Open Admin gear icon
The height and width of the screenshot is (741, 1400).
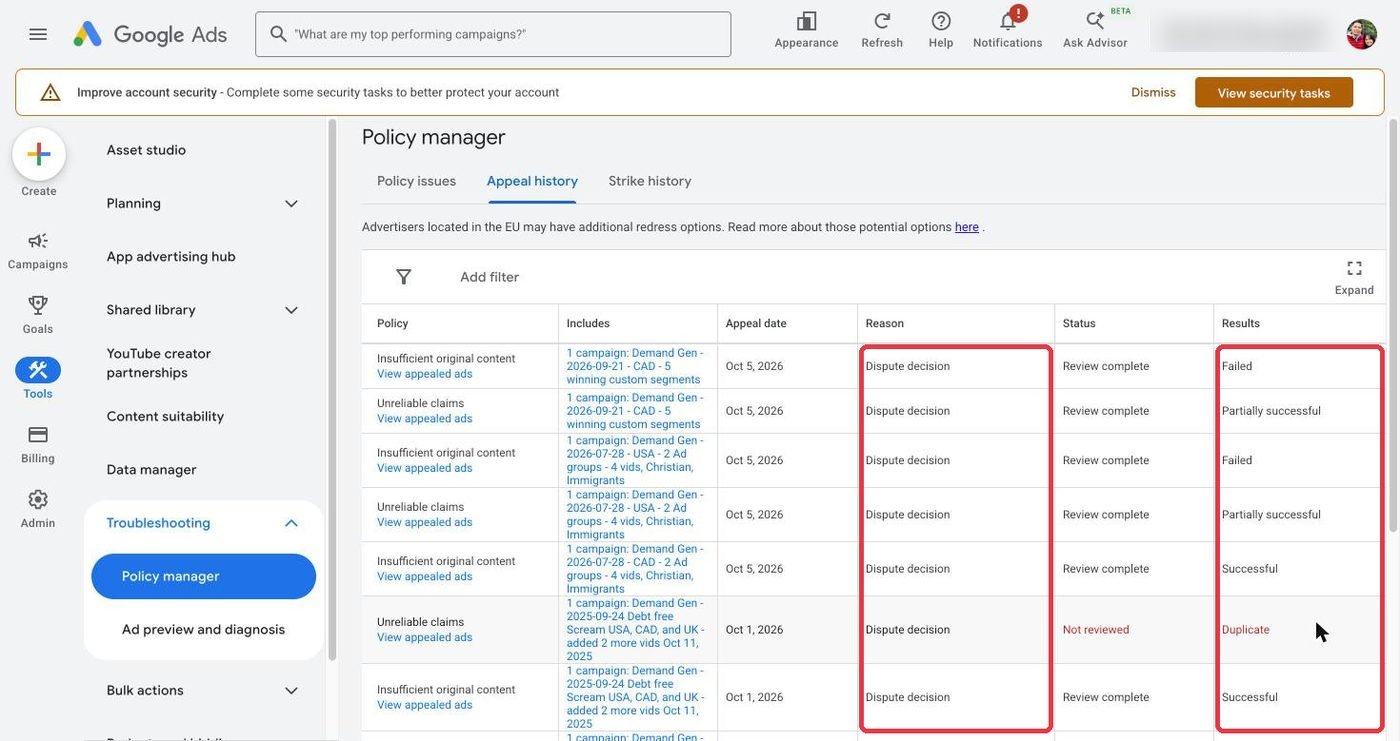(x=38, y=499)
